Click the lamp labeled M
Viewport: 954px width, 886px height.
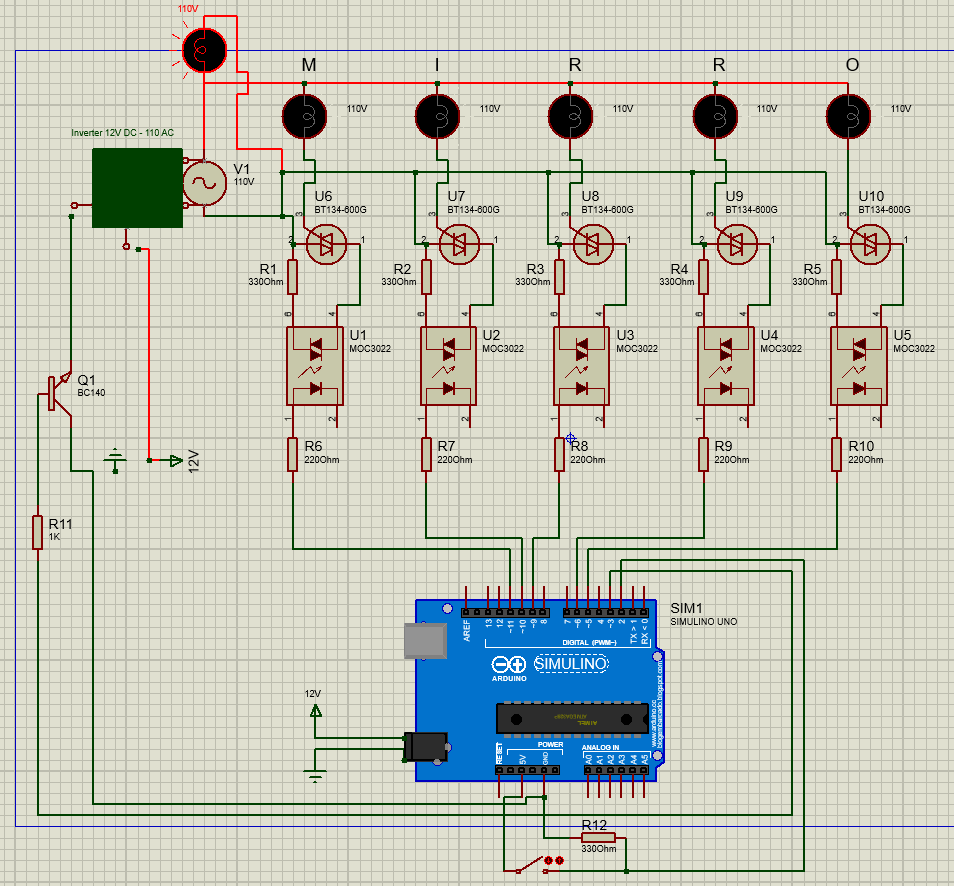click(x=306, y=116)
